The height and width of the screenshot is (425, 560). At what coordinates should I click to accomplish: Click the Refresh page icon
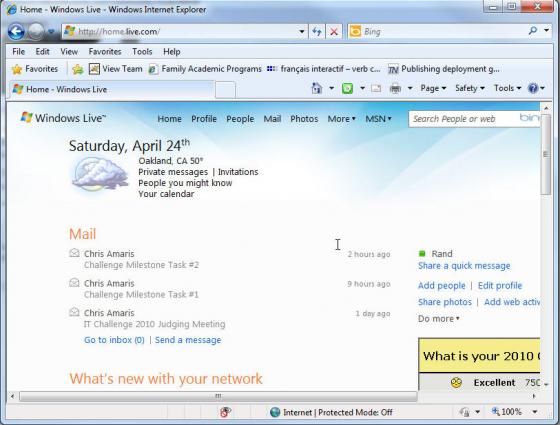(x=317, y=32)
